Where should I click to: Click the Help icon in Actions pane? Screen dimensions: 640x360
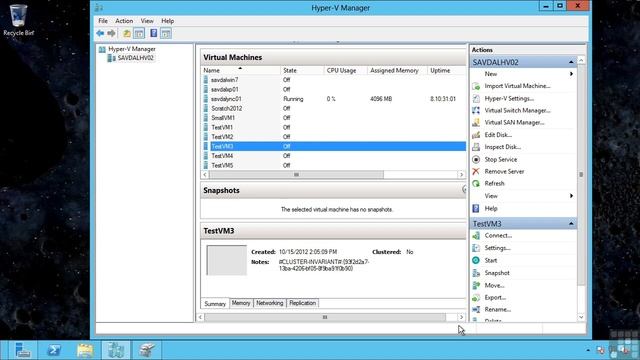(x=476, y=209)
